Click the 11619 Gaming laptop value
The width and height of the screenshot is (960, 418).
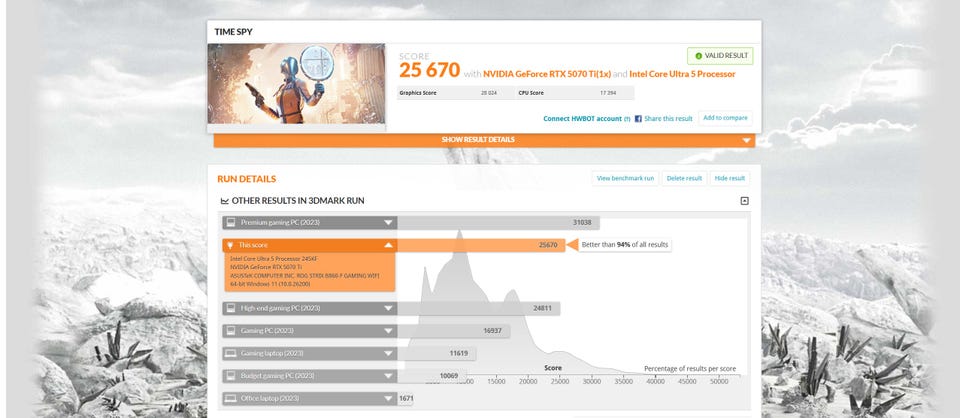(459, 353)
